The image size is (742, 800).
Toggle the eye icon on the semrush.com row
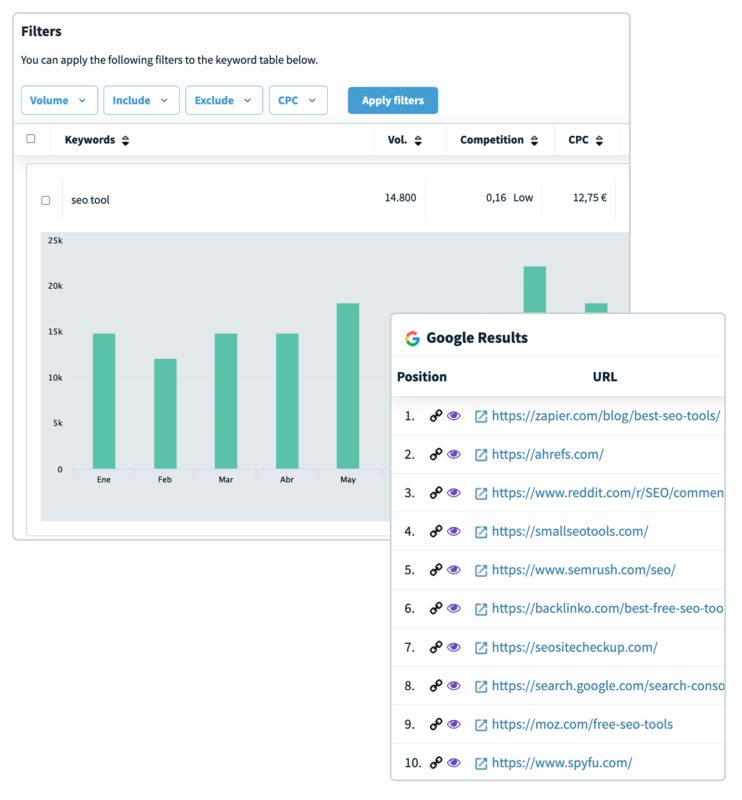(454, 569)
